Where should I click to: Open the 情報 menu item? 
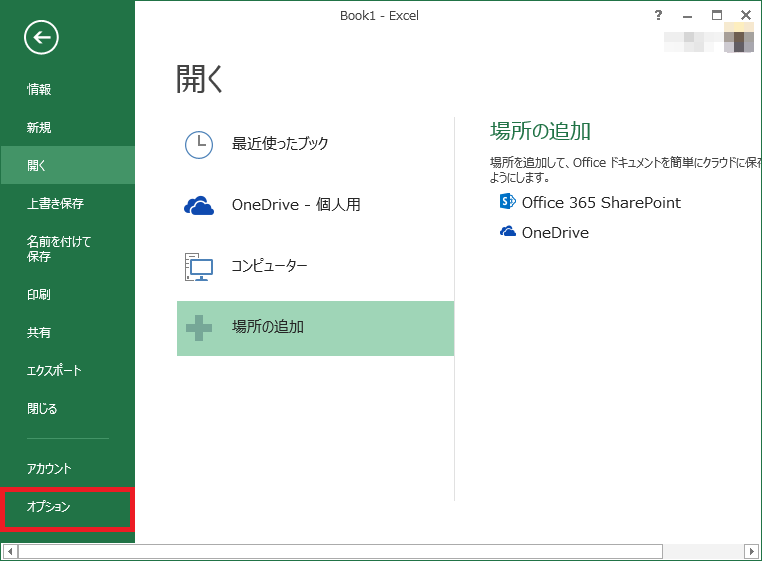39,90
